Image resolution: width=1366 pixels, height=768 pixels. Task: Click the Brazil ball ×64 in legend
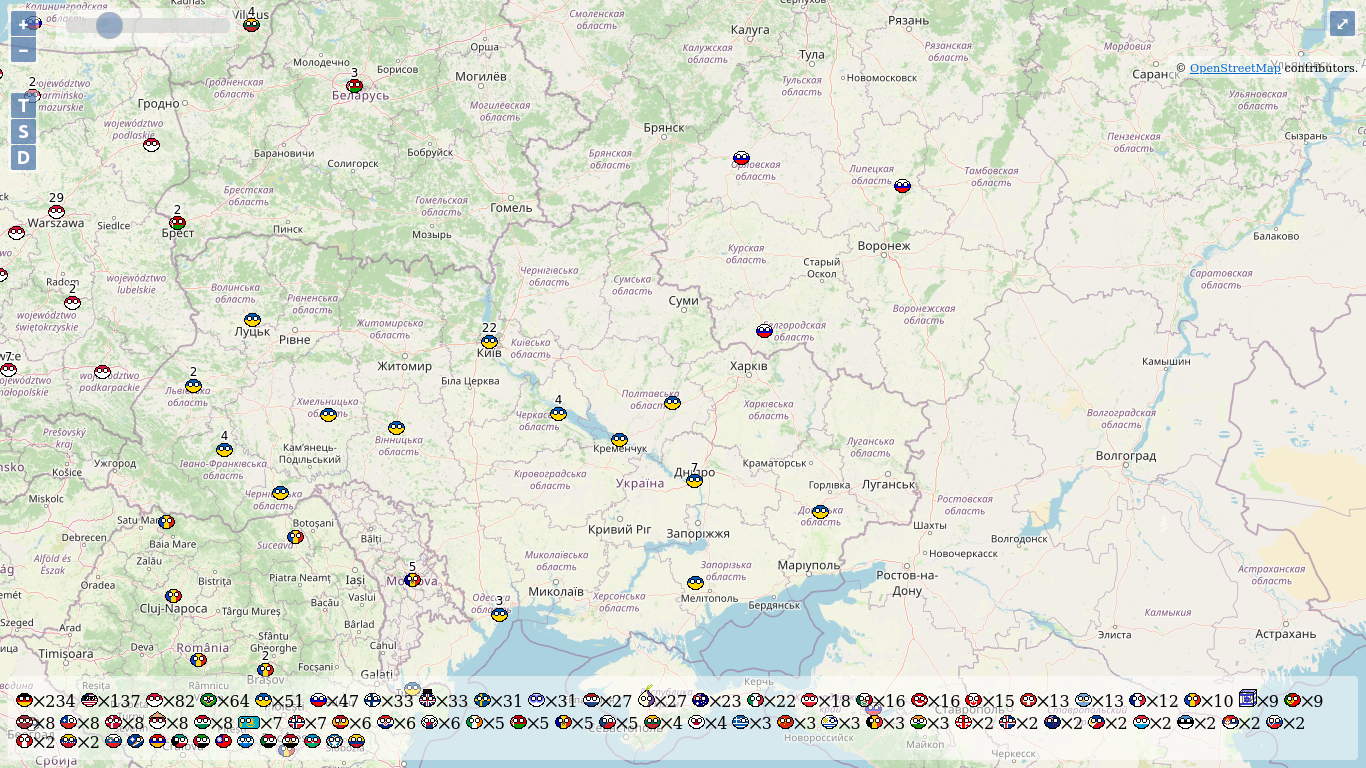208,701
